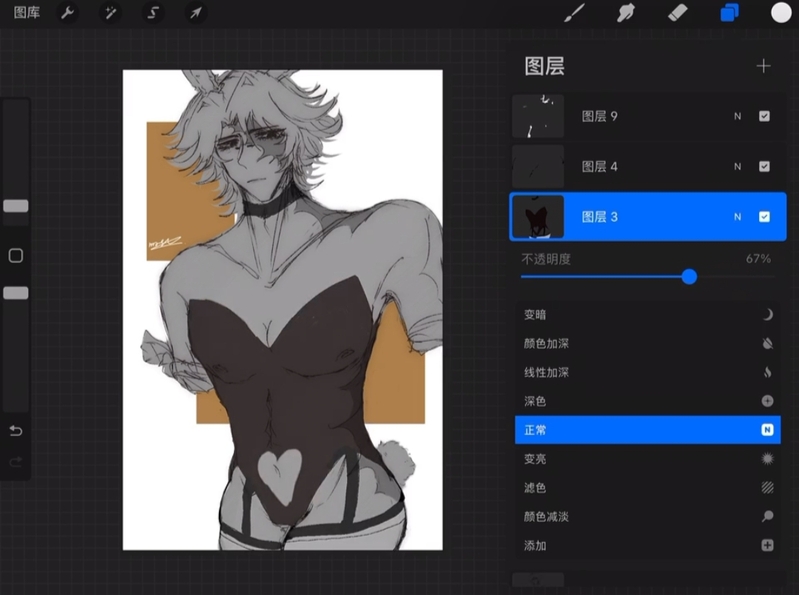Adjust the brush size sidebar slider
Viewport: 799px width, 595px height.
click(16, 206)
